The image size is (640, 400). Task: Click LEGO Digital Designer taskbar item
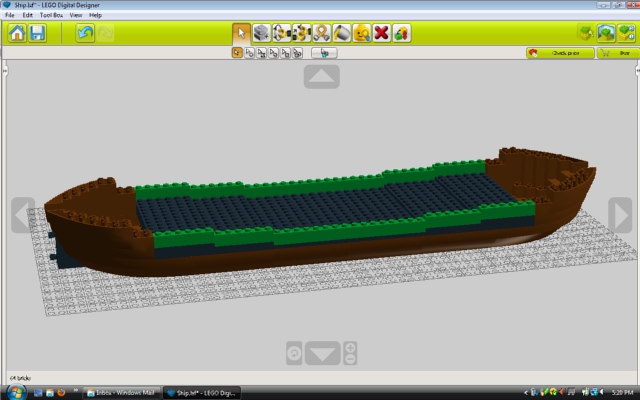pos(202,393)
